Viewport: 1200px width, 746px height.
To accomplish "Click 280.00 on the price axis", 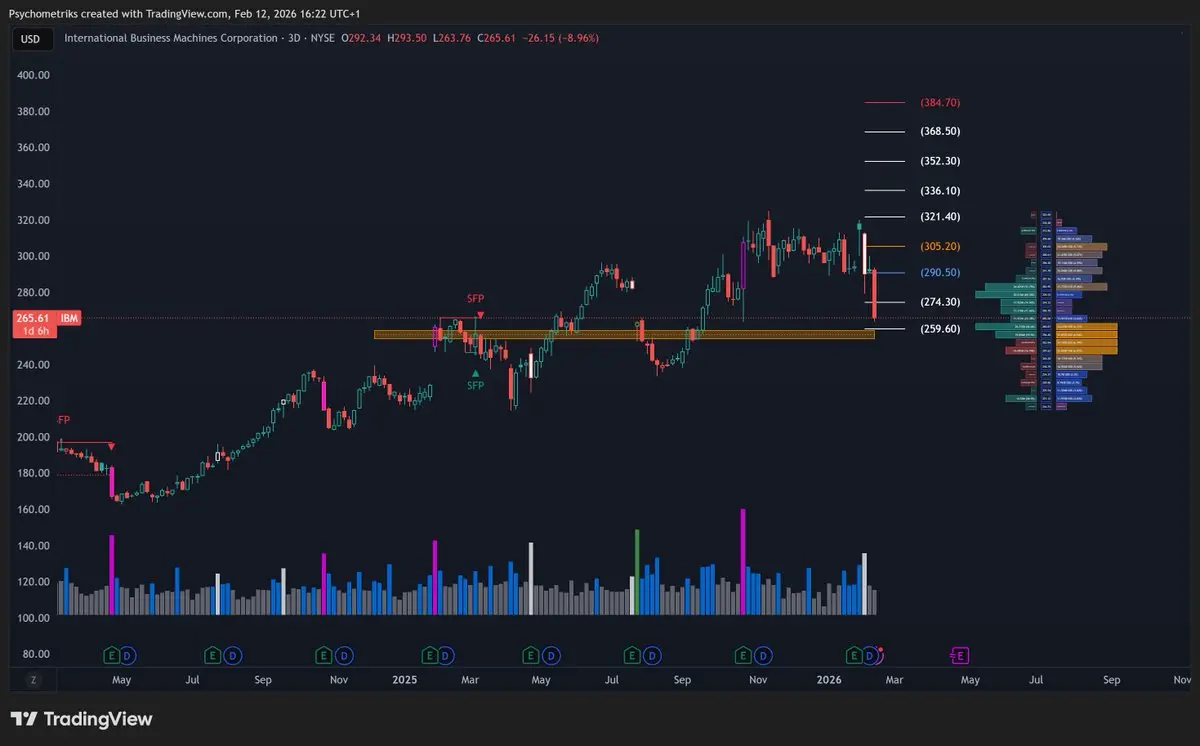I will point(35,292).
